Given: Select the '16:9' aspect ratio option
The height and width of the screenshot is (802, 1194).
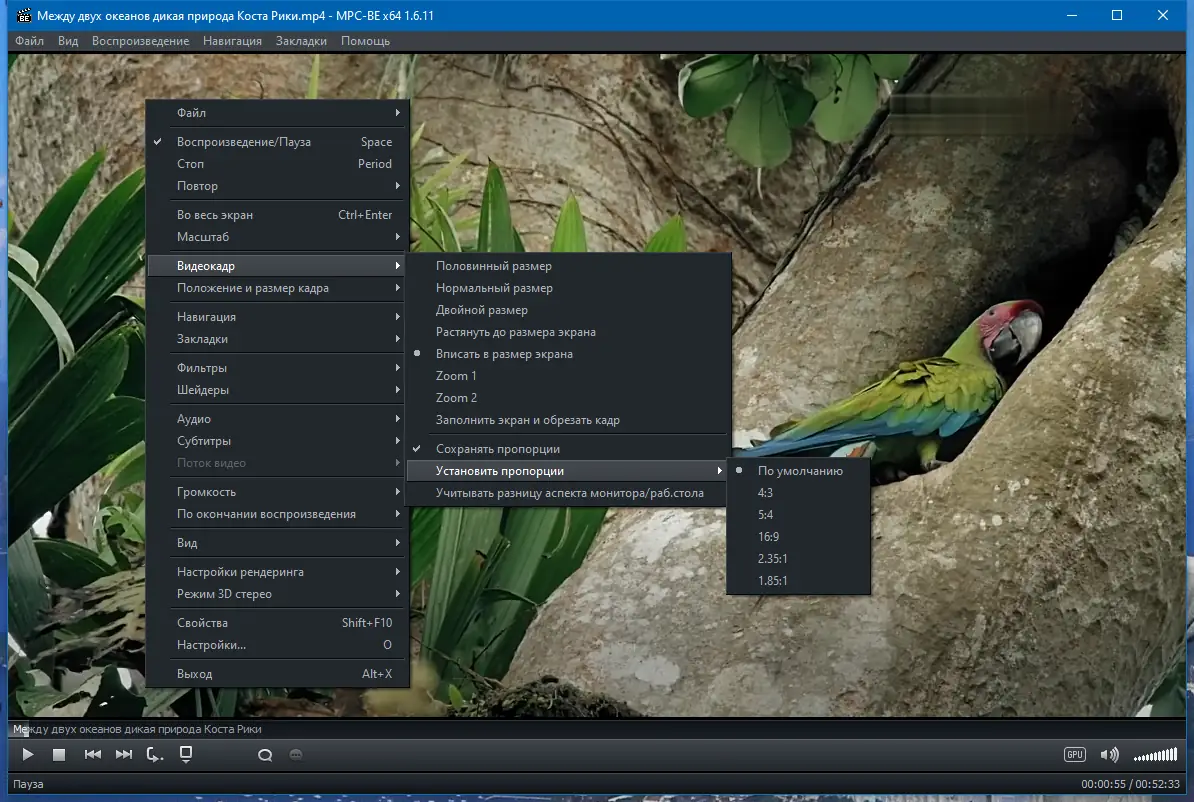Looking at the screenshot, I should coord(769,537).
